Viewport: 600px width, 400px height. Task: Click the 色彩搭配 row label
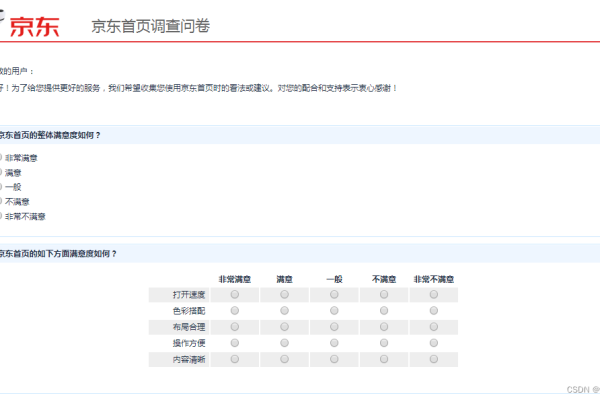tap(189, 311)
